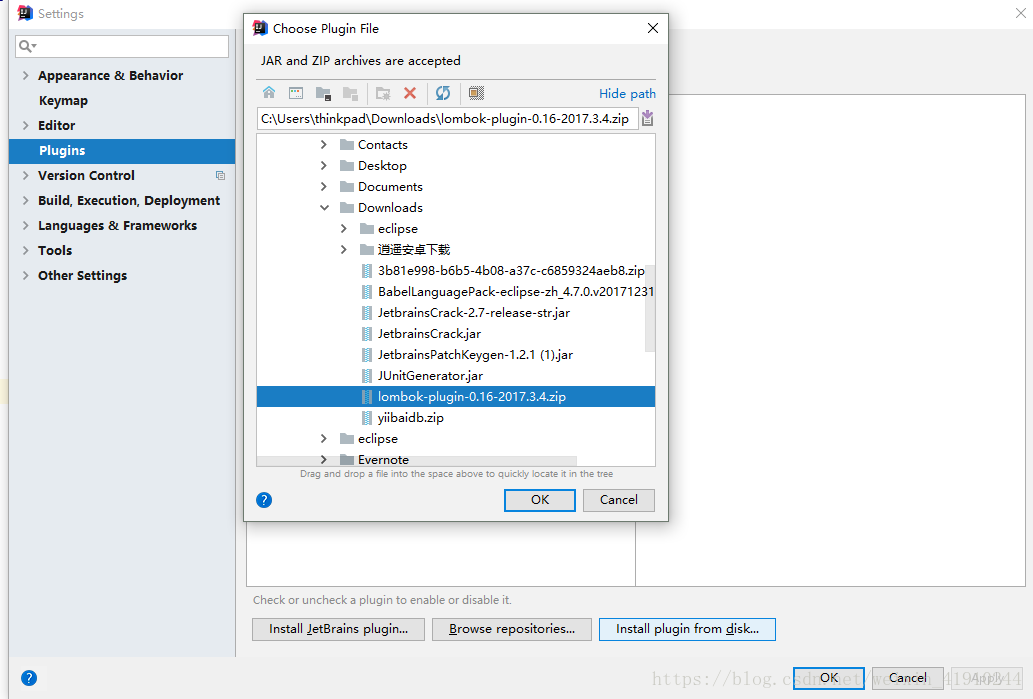Expand Other Settings group
The height and width of the screenshot is (699, 1033).
pyautogui.click(x=26, y=275)
